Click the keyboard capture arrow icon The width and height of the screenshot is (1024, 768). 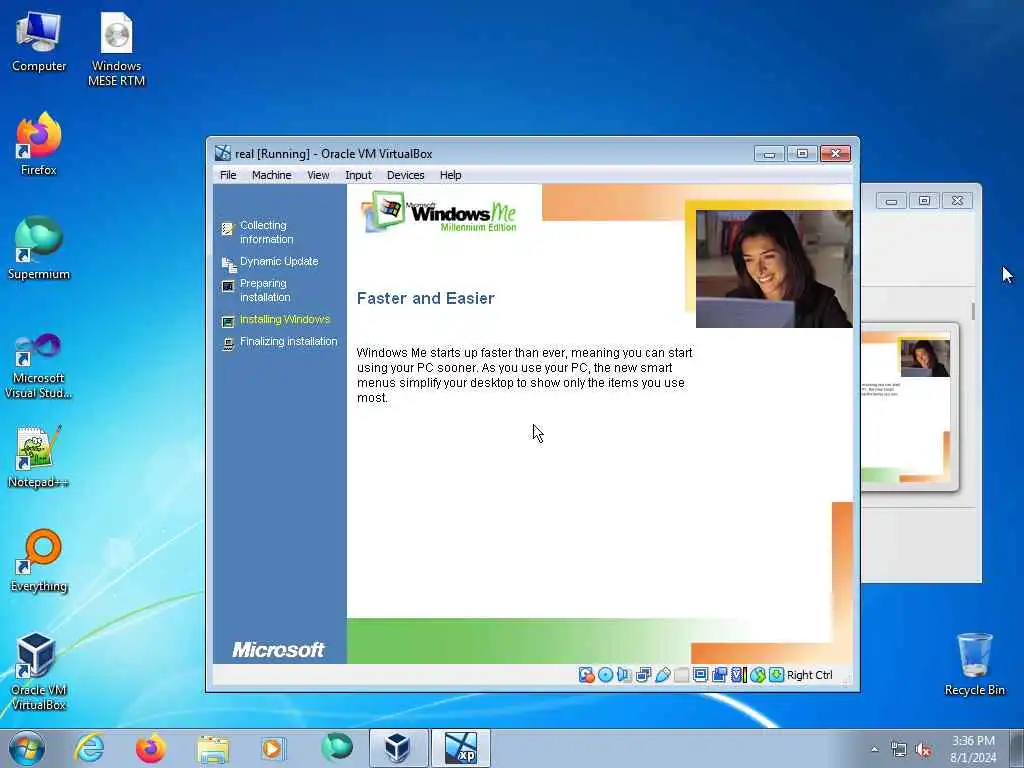(776, 675)
